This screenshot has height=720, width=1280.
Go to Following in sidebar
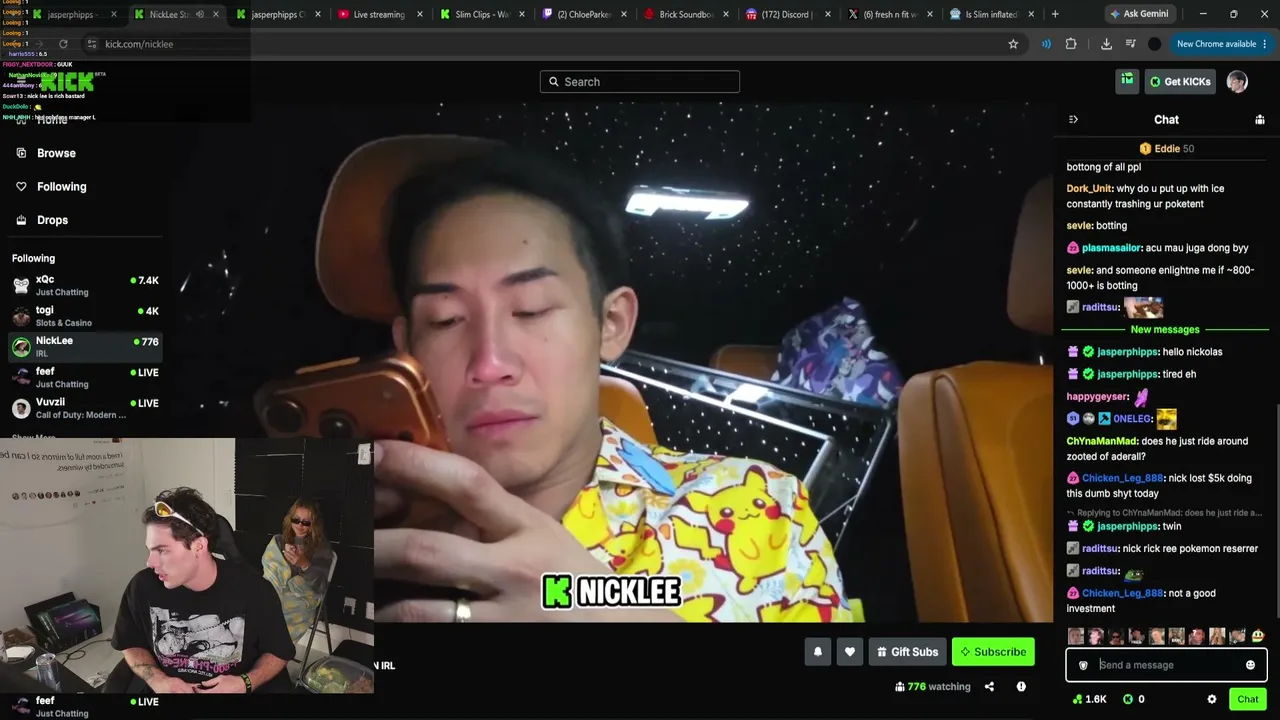click(x=62, y=187)
